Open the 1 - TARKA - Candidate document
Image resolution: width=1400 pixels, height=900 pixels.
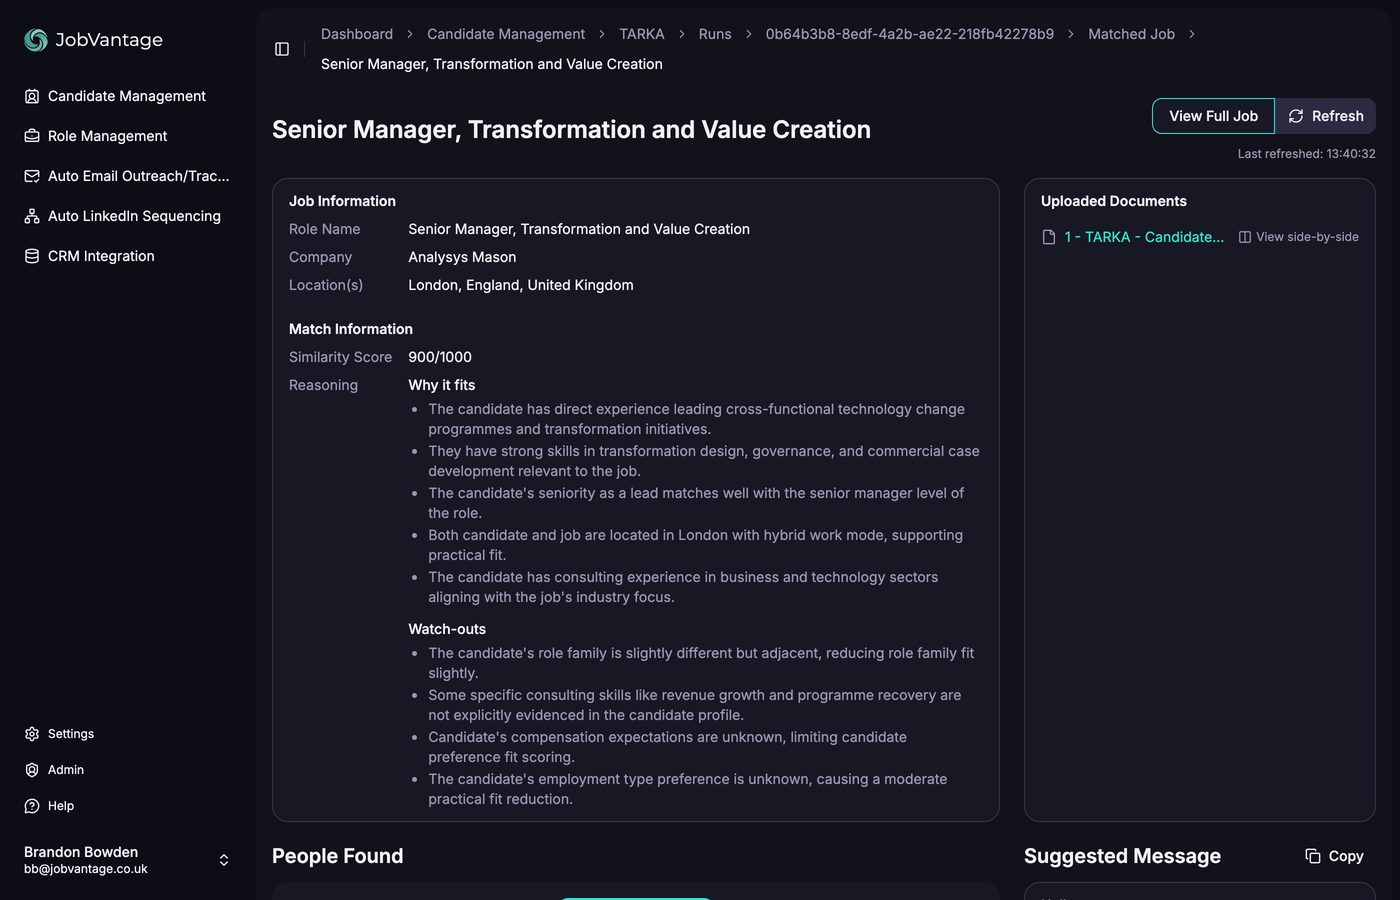coord(1144,237)
